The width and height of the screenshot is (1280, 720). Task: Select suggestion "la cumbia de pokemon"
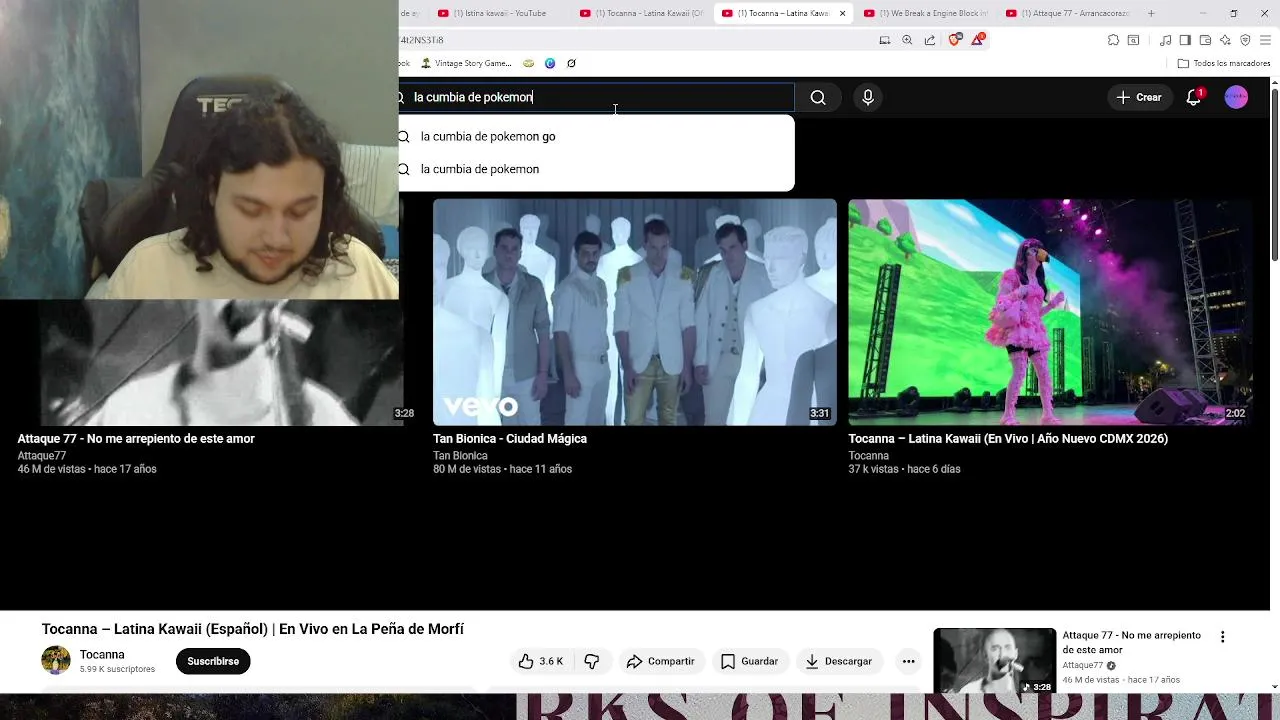pos(596,169)
